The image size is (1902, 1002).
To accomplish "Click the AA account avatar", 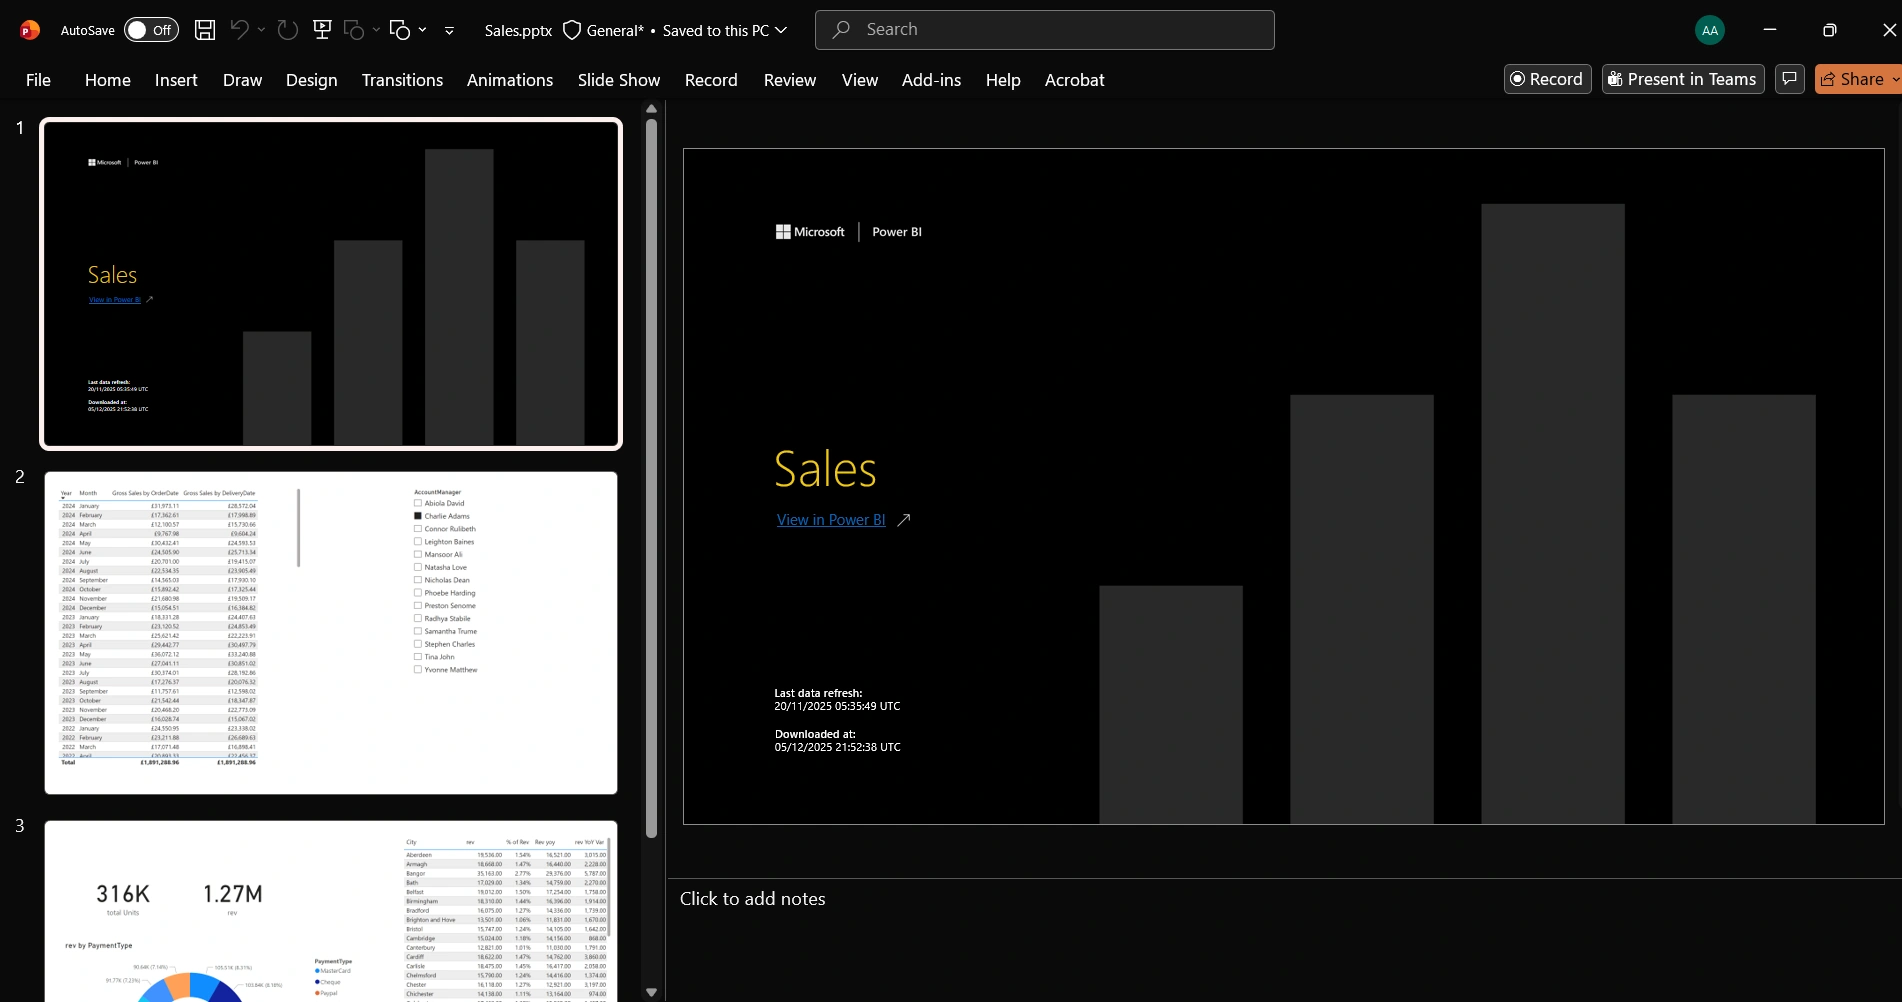I will click(x=1710, y=30).
